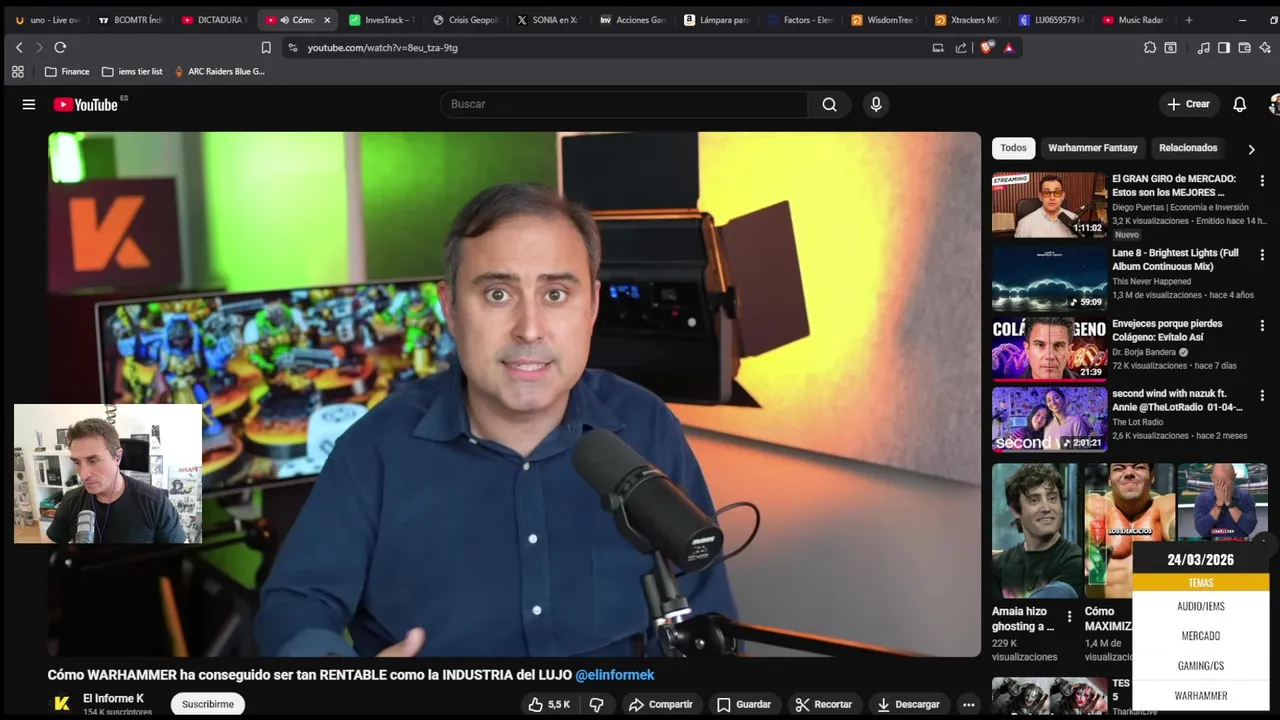
Task: Subscribe with the Suscribirme button
Action: (x=208, y=704)
